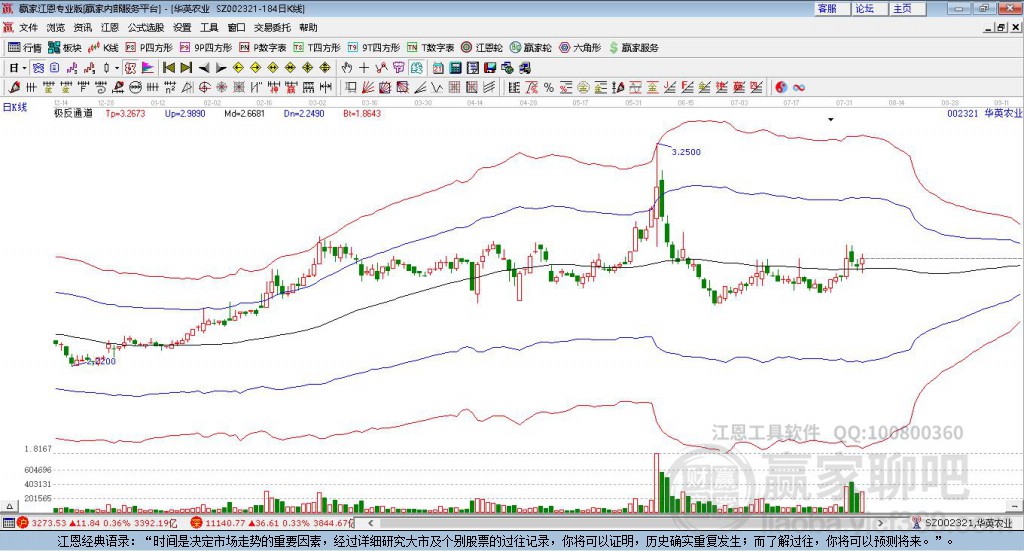Open the 设置 menu

tap(182, 27)
